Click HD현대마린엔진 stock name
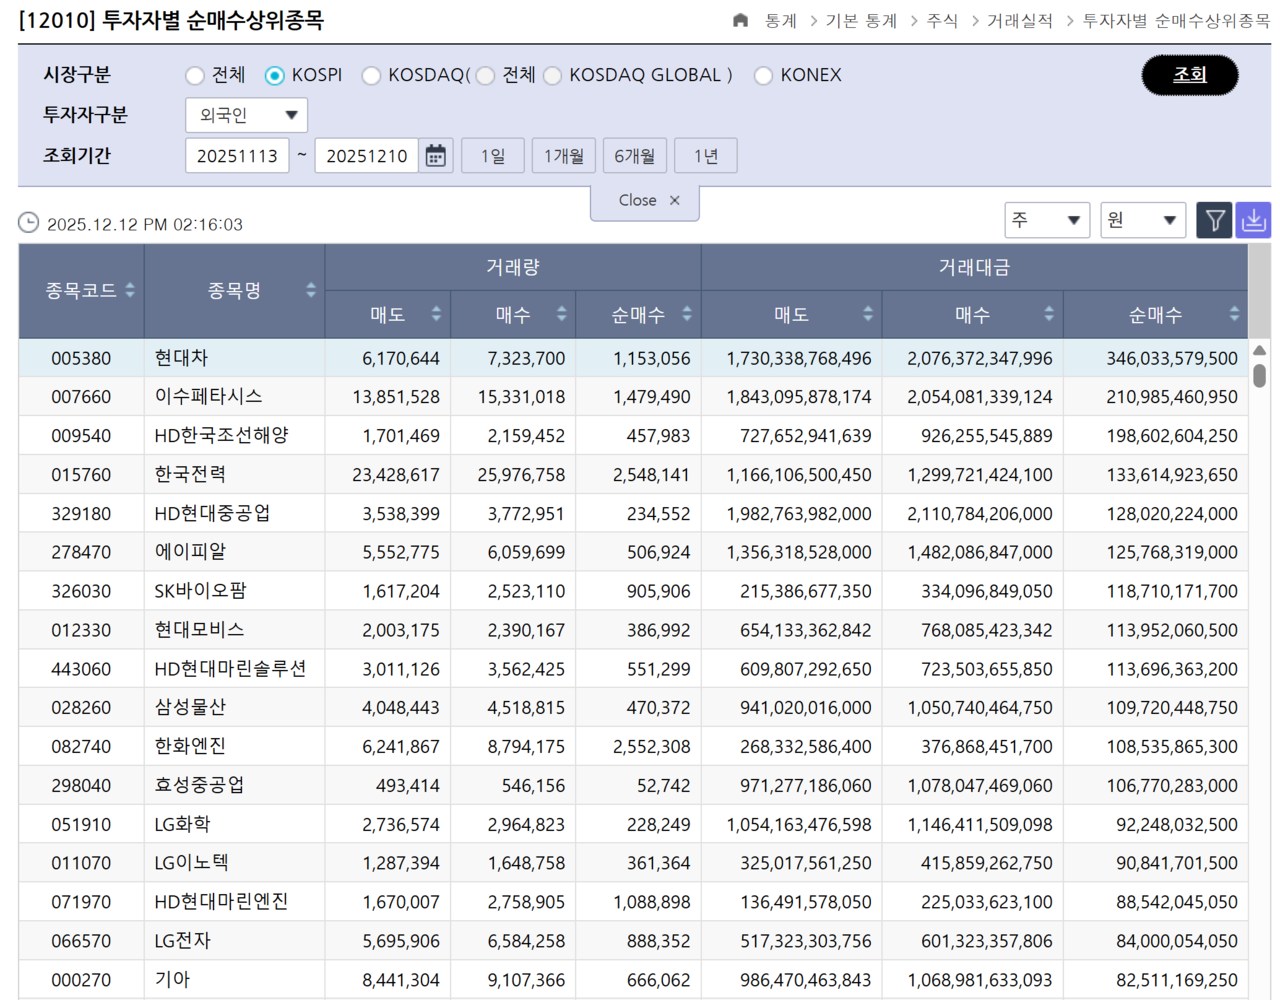The image size is (1280, 1000). point(221,902)
